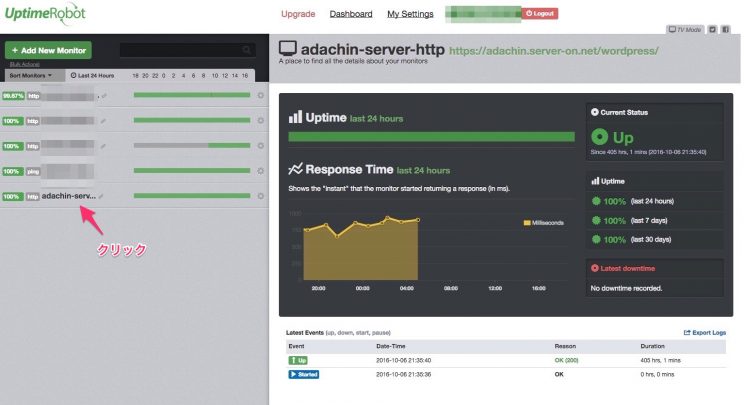Click the adachin-serv uptime bar

[192, 196]
